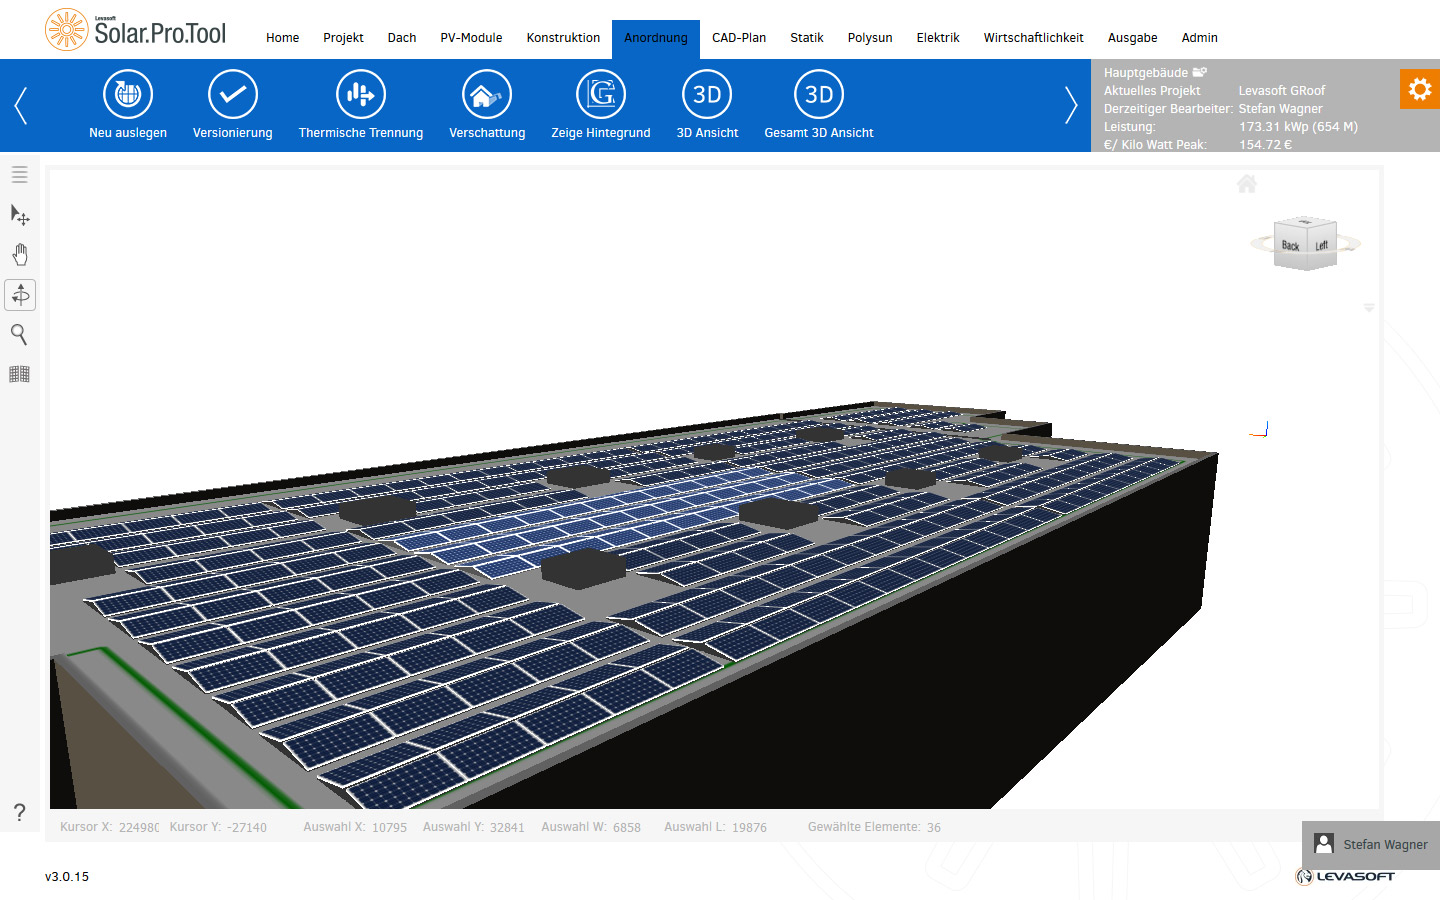Viewport: 1440px width, 900px height.
Task: Activate the orbit rotate tool
Action: [20, 294]
